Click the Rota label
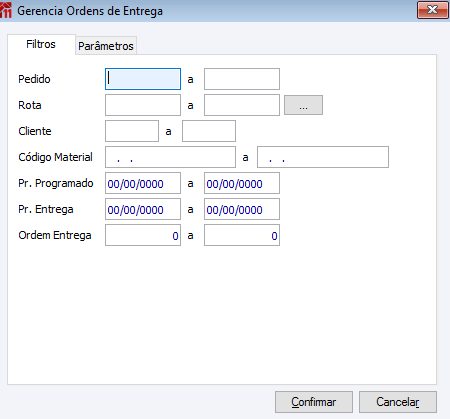This screenshot has height=419, width=450. click(30, 105)
